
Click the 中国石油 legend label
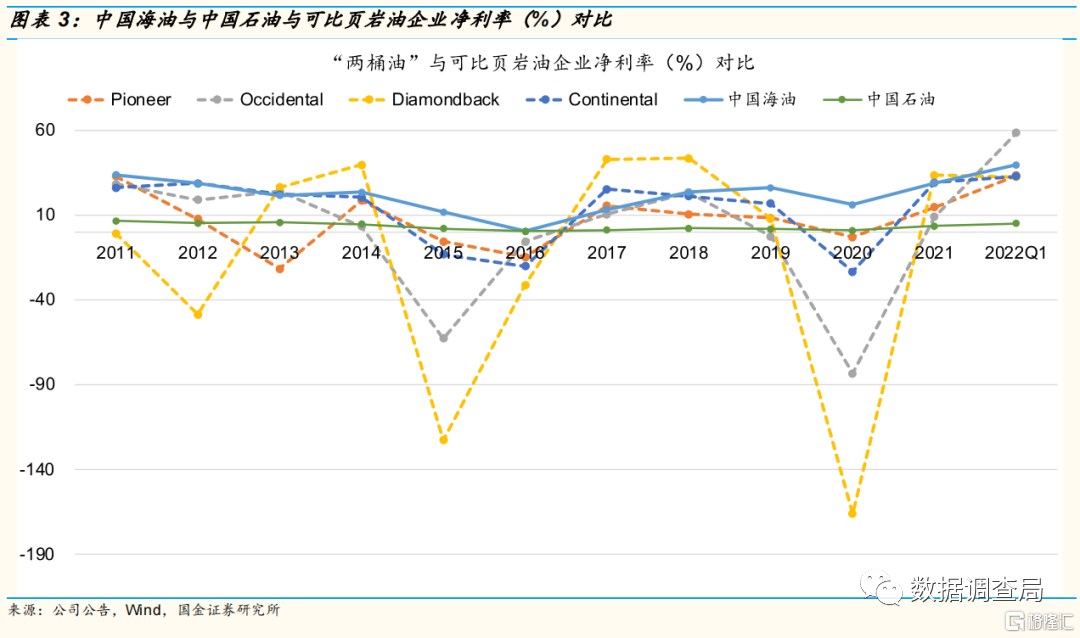point(901,99)
